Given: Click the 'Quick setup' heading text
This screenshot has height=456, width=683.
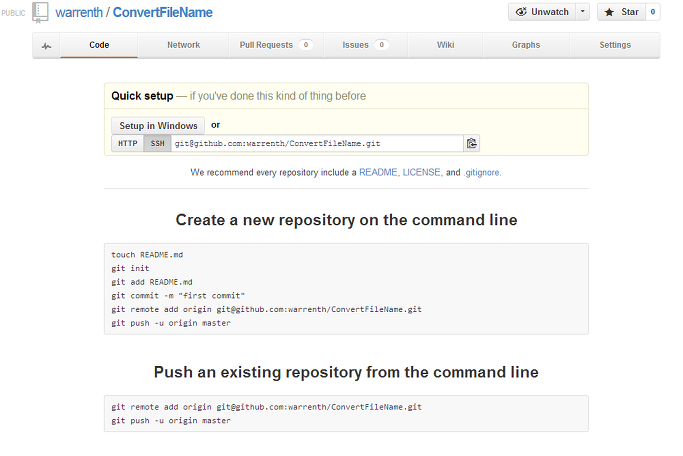Looking at the screenshot, I should coord(142,96).
